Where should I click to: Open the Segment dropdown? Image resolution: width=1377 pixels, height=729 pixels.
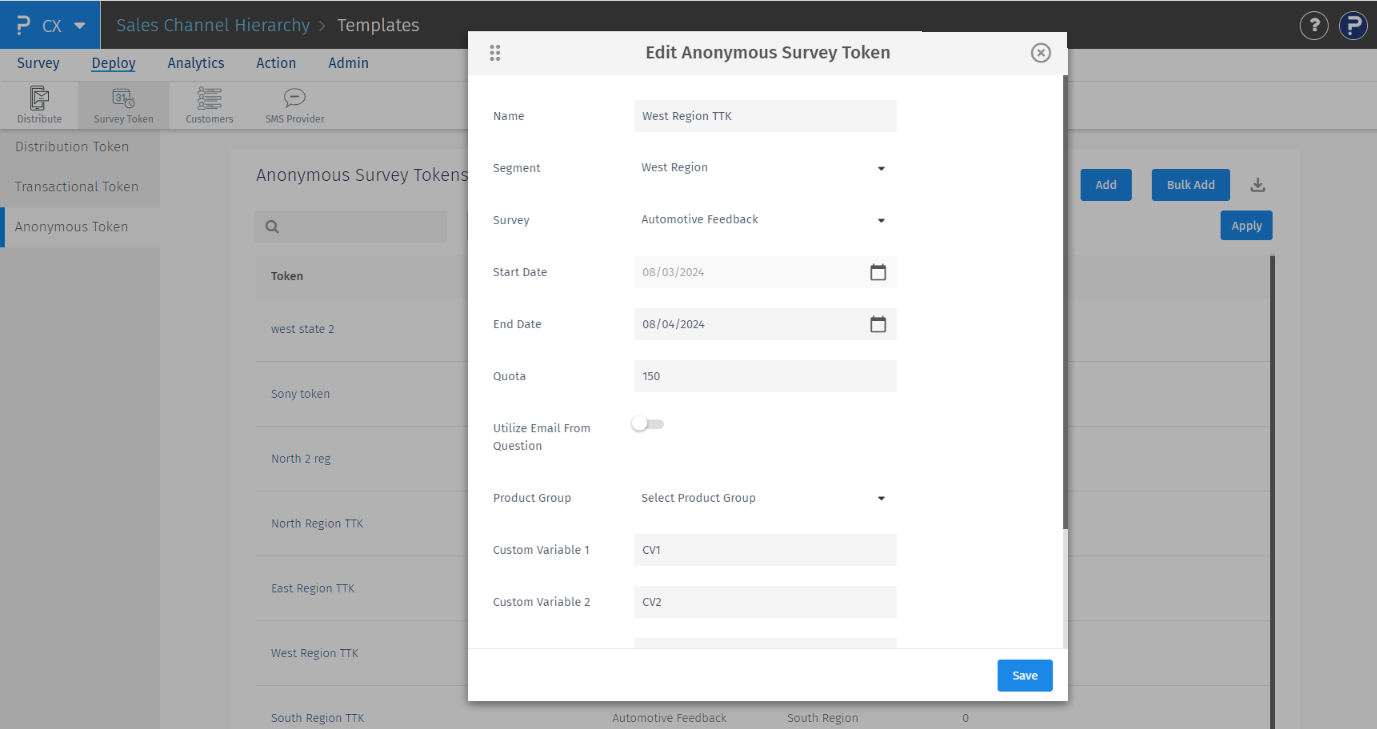click(880, 168)
